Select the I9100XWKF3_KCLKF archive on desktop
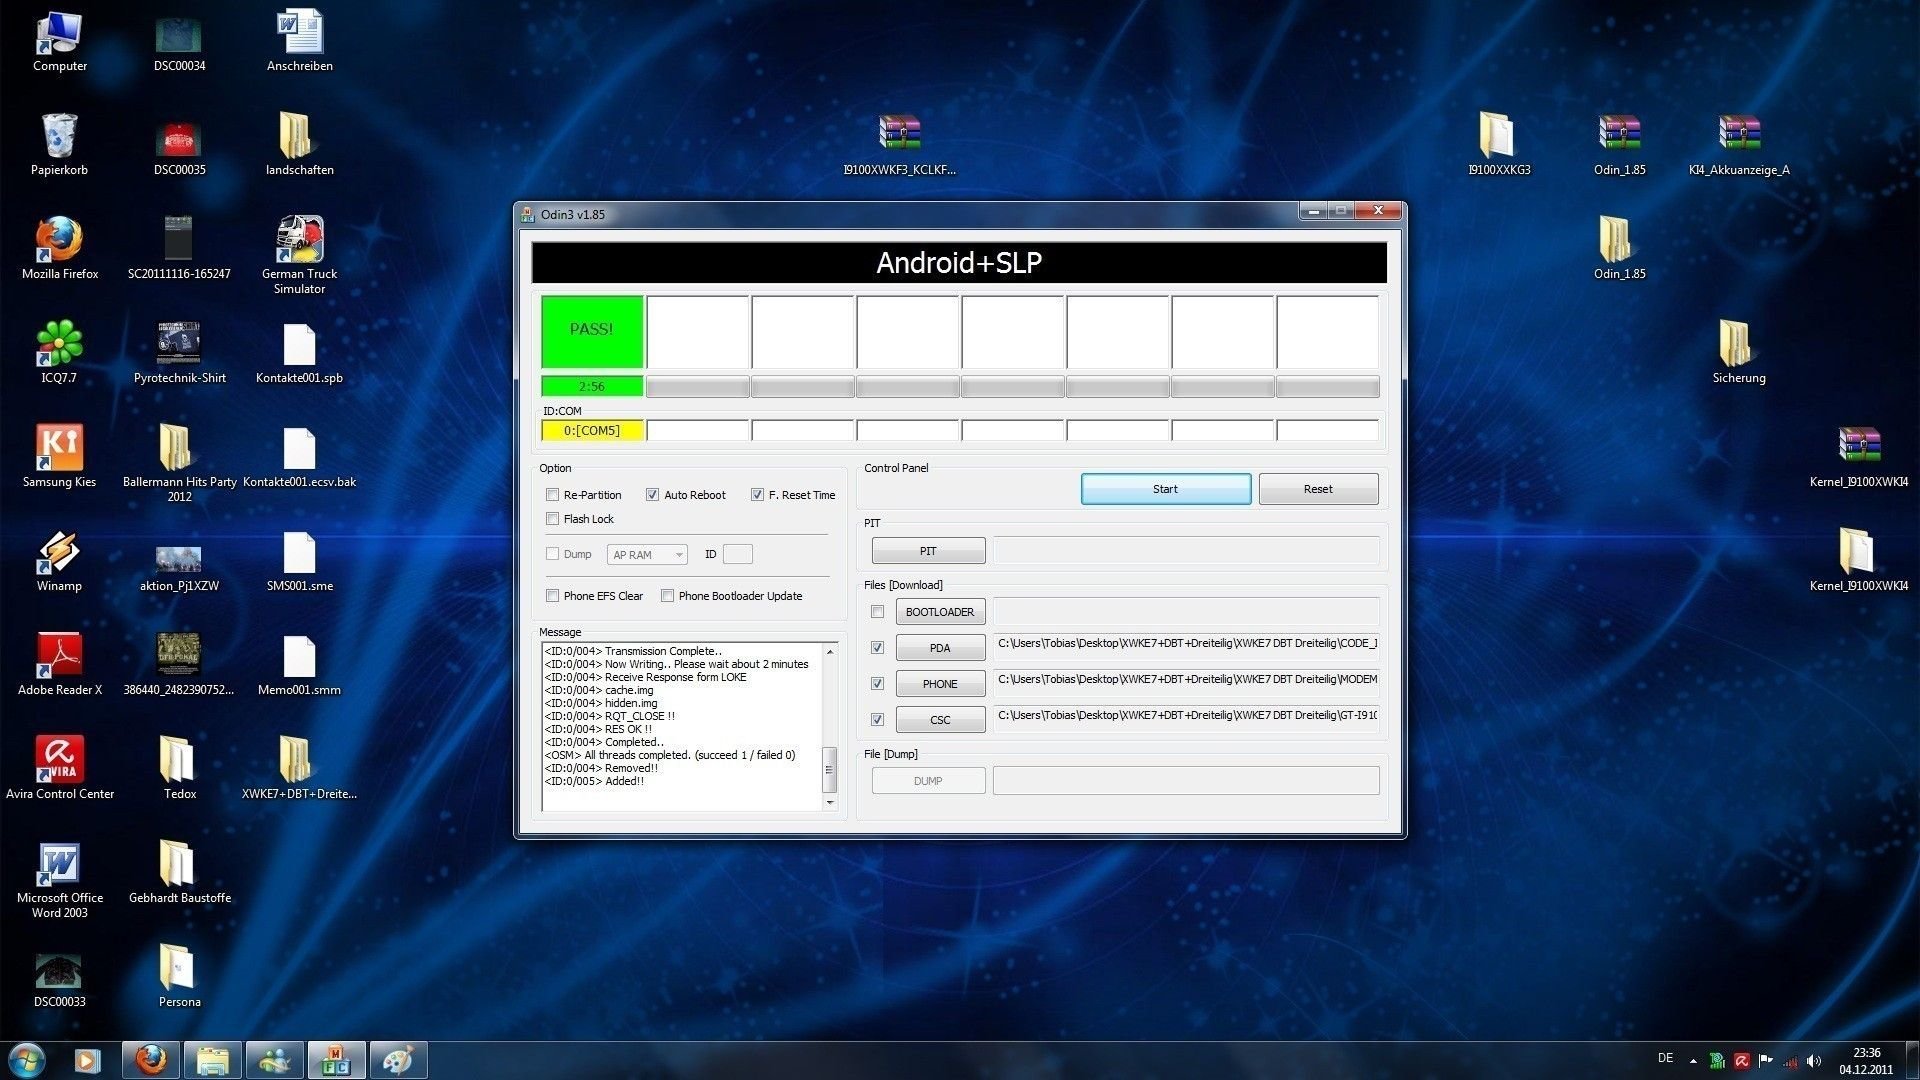The width and height of the screenshot is (1920, 1080). coord(899,145)
